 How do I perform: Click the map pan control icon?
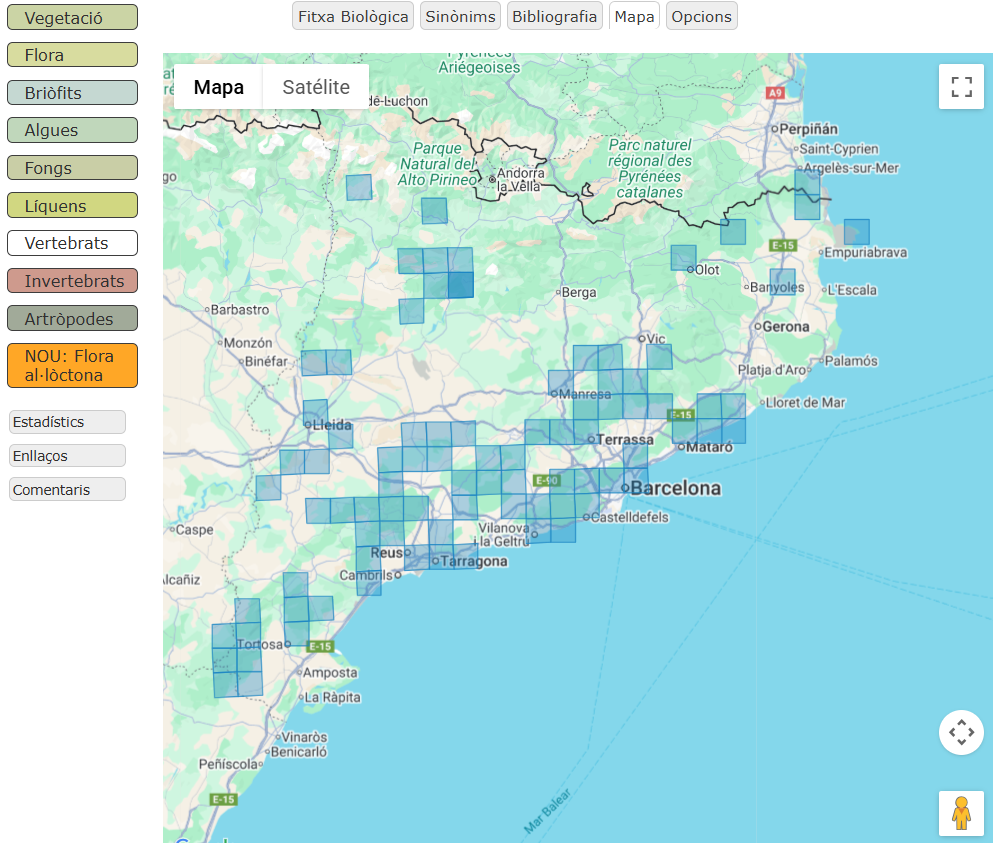coord(960,732)
